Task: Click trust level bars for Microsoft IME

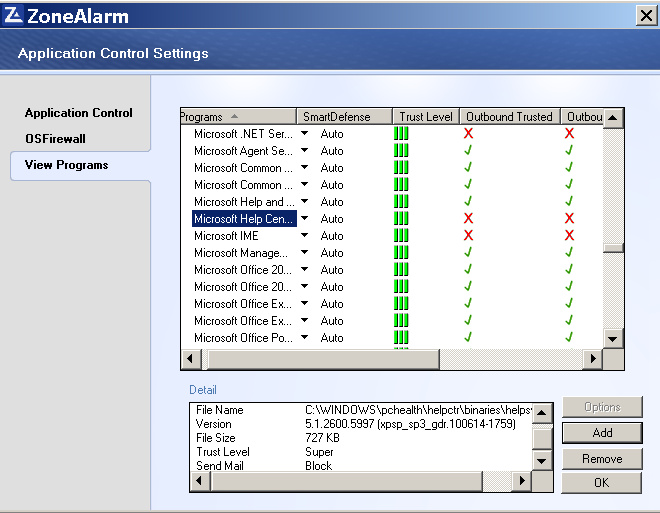Action: tap(401, 235)
